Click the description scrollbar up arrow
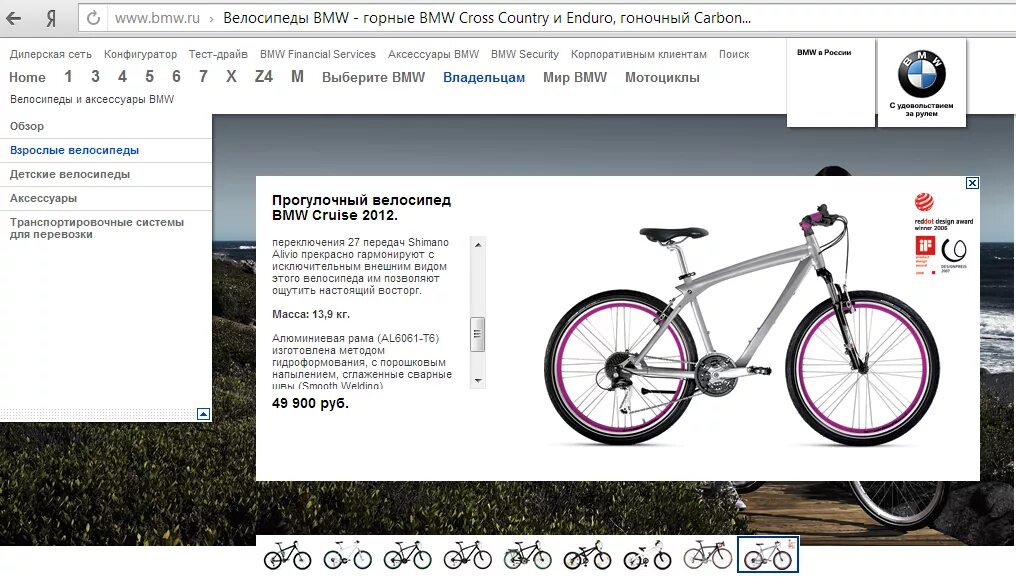Screen dimensions: 1016x579 point(478,245)
